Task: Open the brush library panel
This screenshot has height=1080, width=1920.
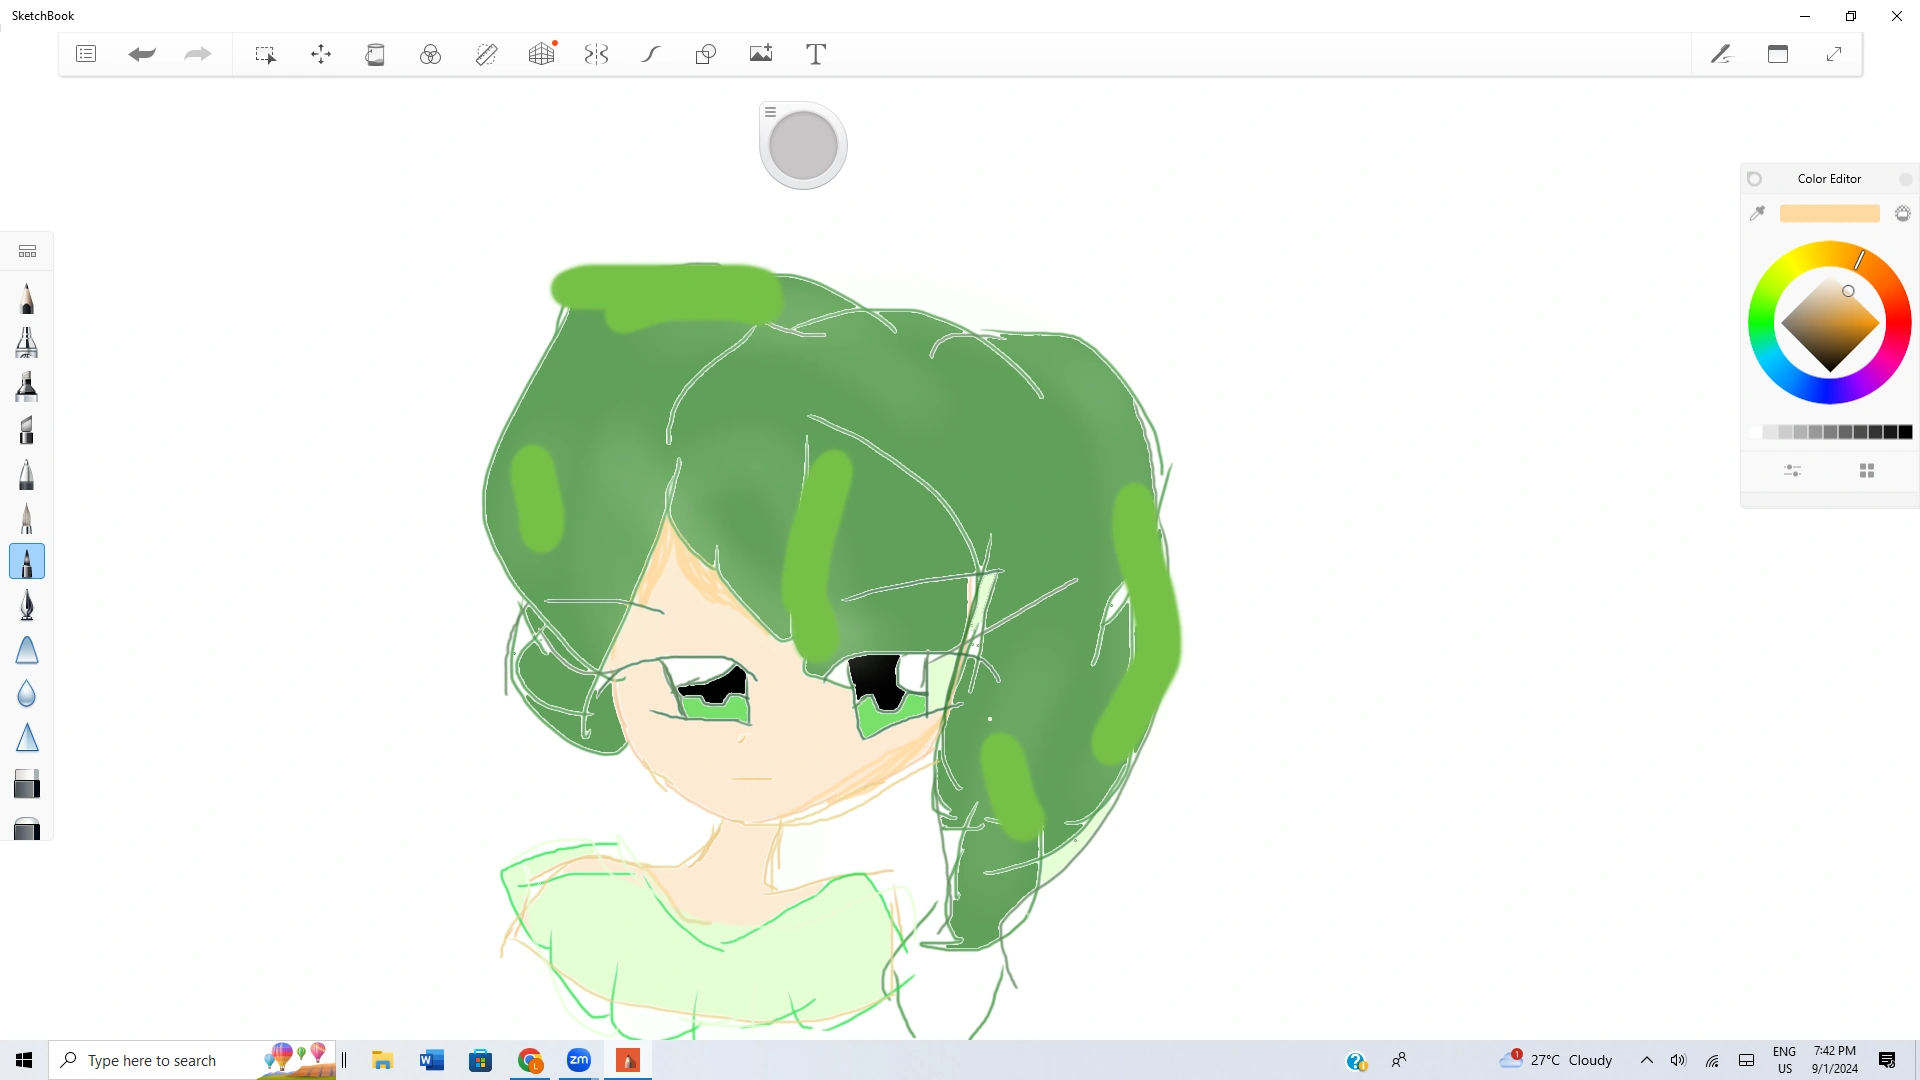Action: coord(27,251)
